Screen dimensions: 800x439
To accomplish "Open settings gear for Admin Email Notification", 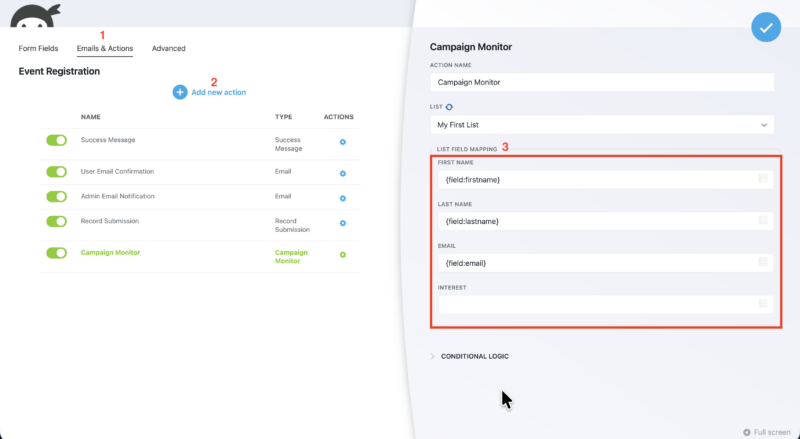I will (x=343, y=198).
